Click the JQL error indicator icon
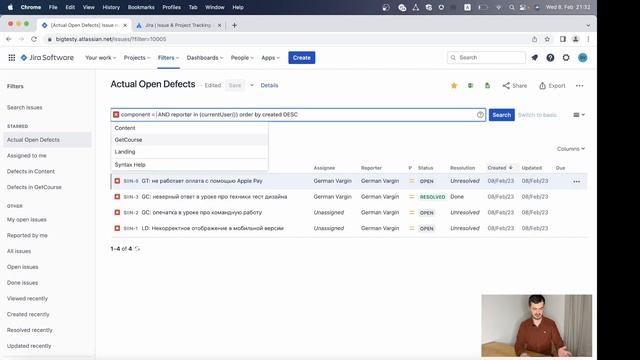Image resolution: width=640 pixels, height=360 pixels. coord(116,115)
